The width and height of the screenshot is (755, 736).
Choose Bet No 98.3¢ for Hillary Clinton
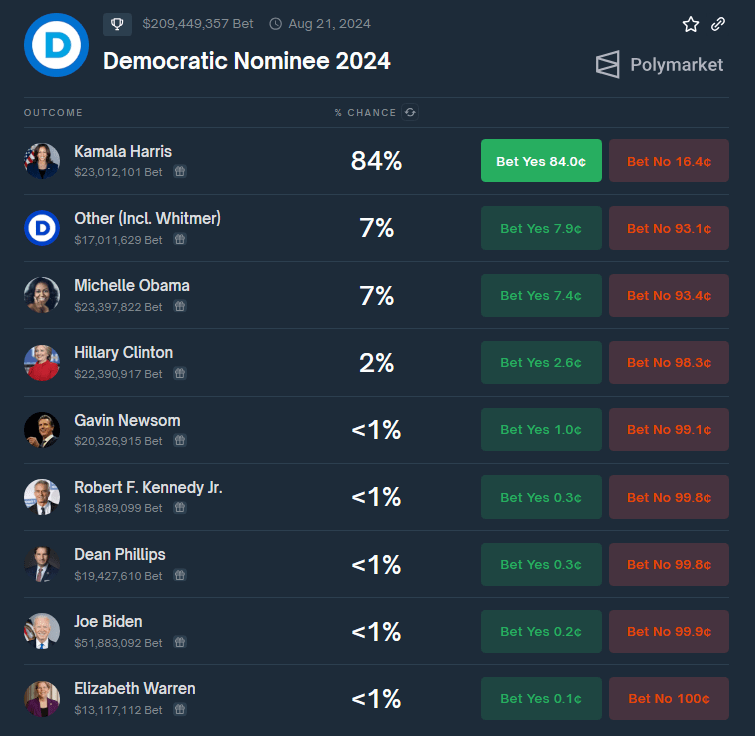(x=669, y=362)
